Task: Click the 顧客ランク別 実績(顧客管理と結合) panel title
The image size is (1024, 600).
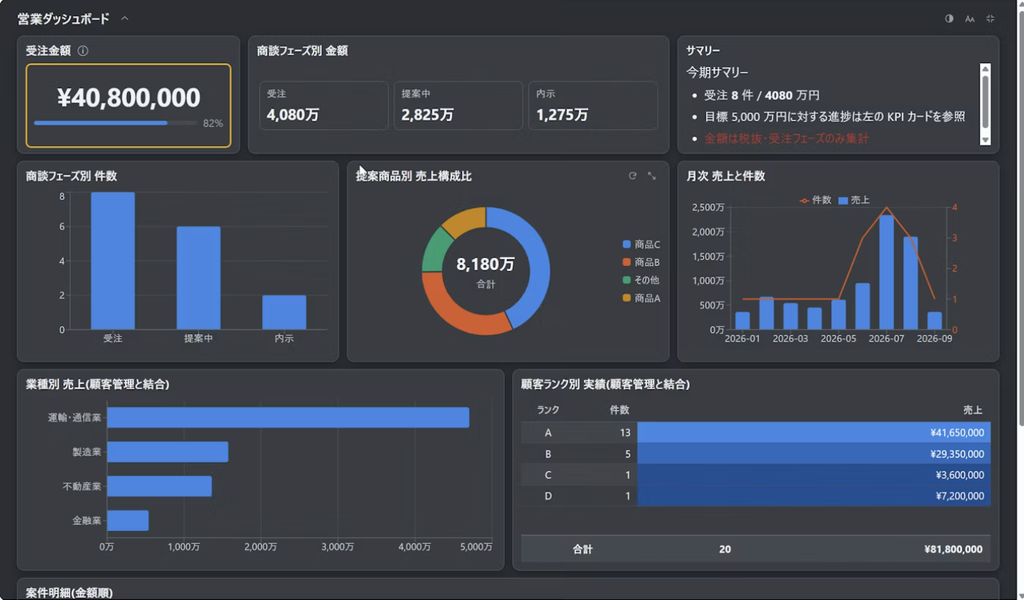Action: tap(605, 384)
